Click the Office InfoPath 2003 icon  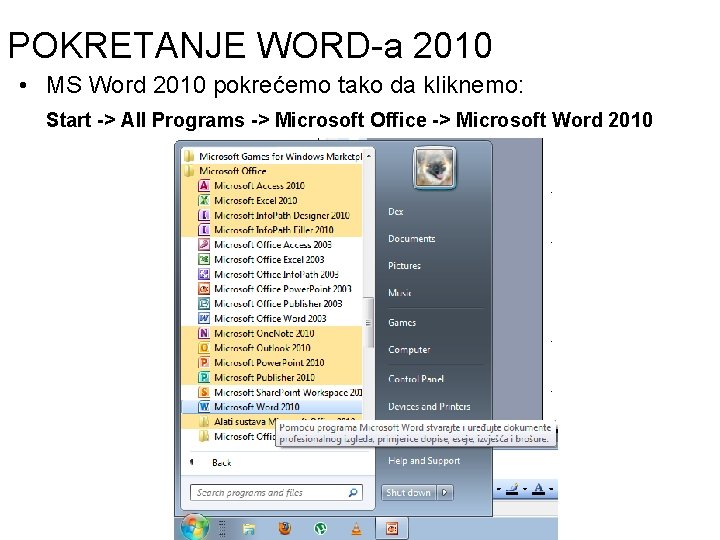pos(204,274)
